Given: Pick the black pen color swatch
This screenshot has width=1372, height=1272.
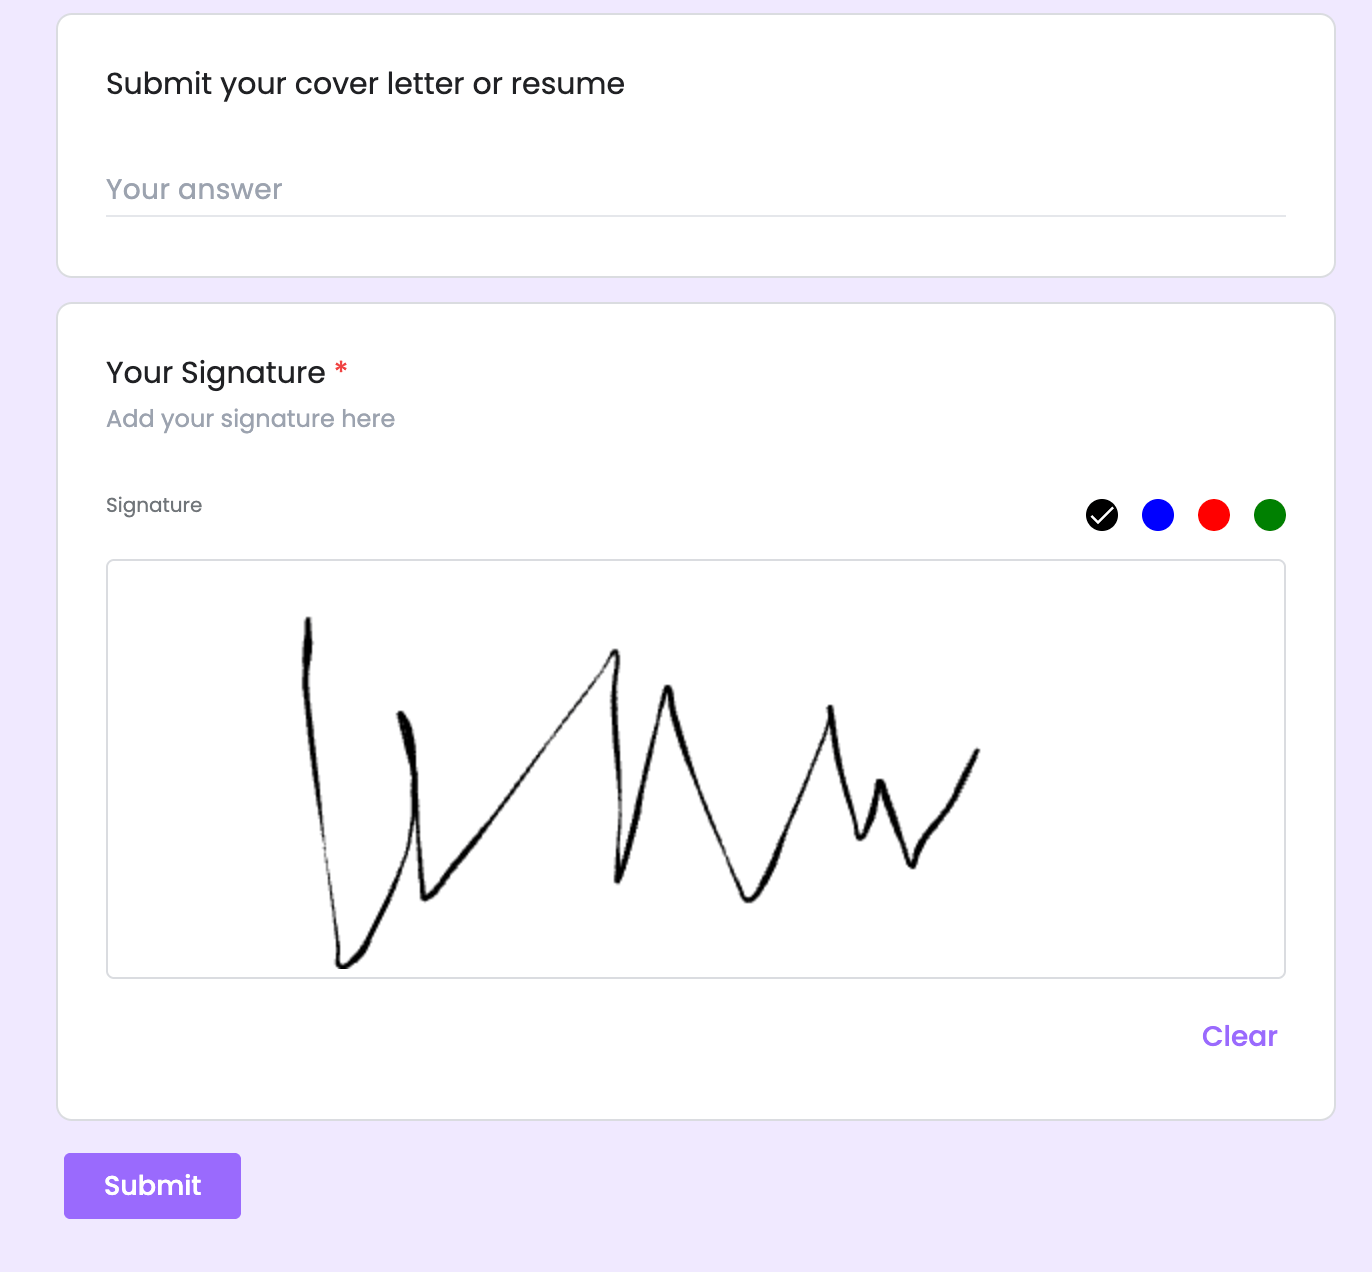Looking at the screenshot, I should 1101,515.
